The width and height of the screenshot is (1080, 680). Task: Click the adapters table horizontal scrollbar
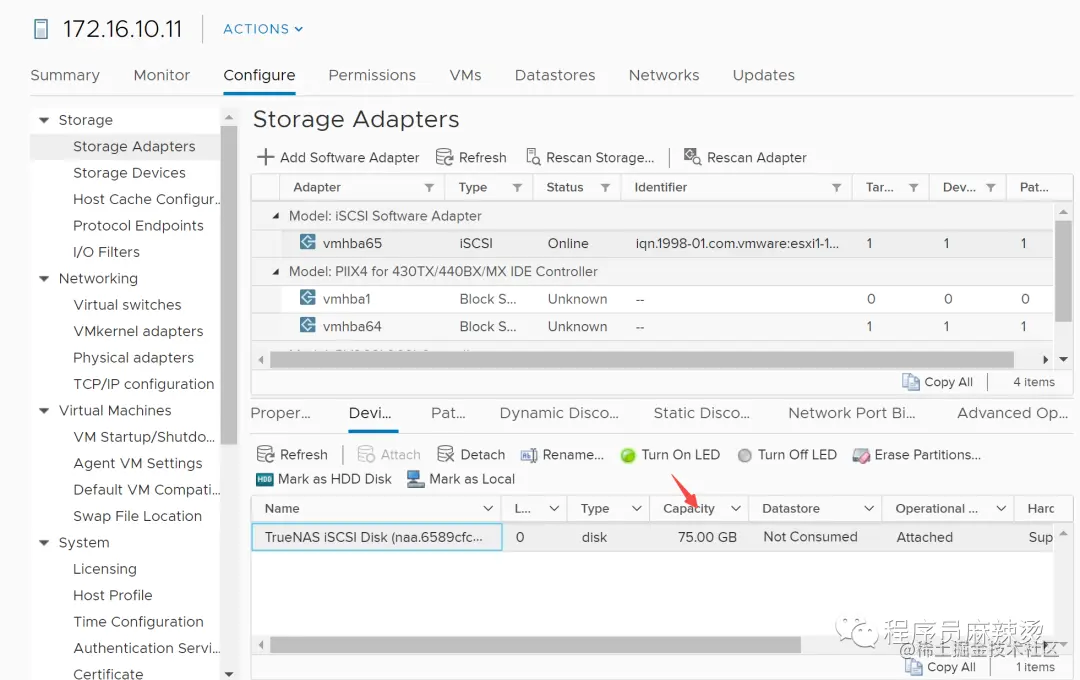pyautogui.click(x=642, y=359)
